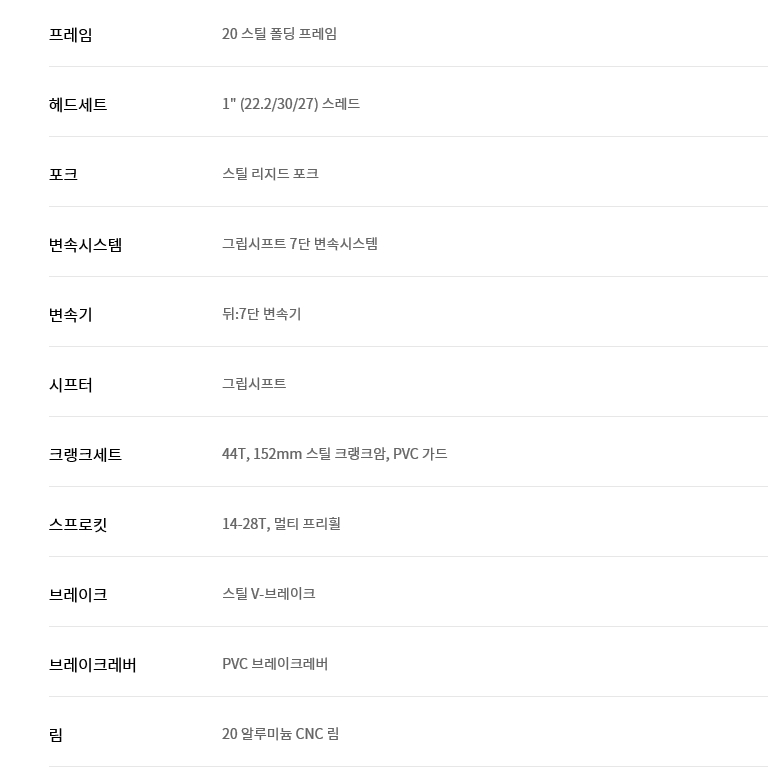Click the 변속기 row label
This screenshot has height=768, width=768.
coord(71,315)
